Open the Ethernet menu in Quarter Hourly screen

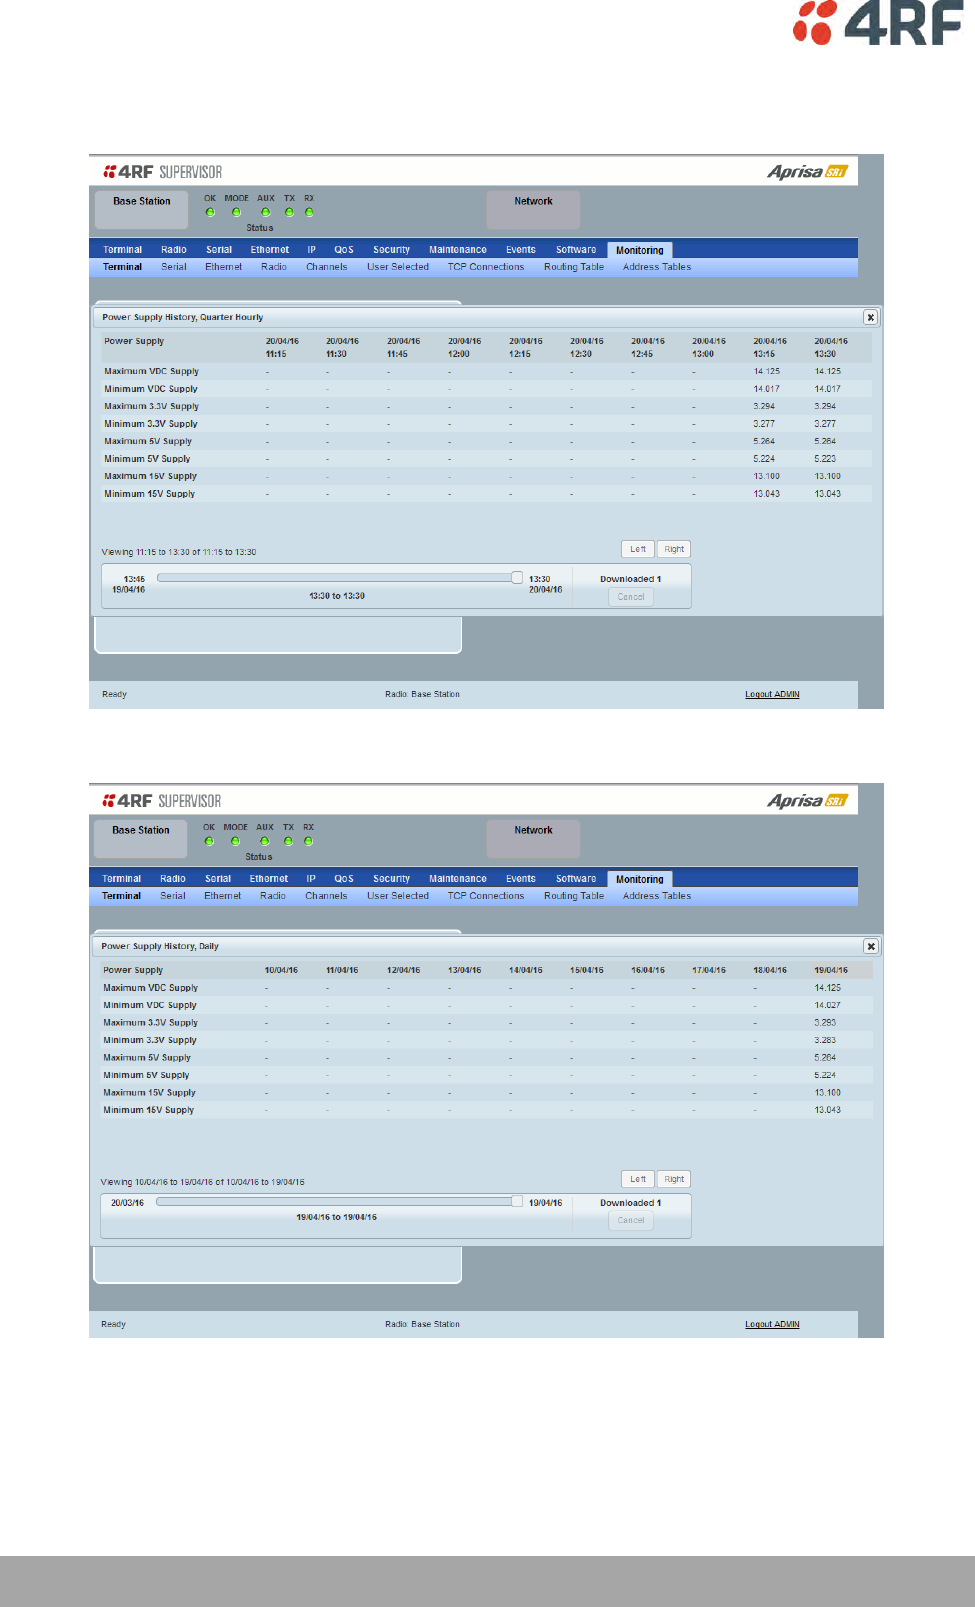[x=270, y=250]
